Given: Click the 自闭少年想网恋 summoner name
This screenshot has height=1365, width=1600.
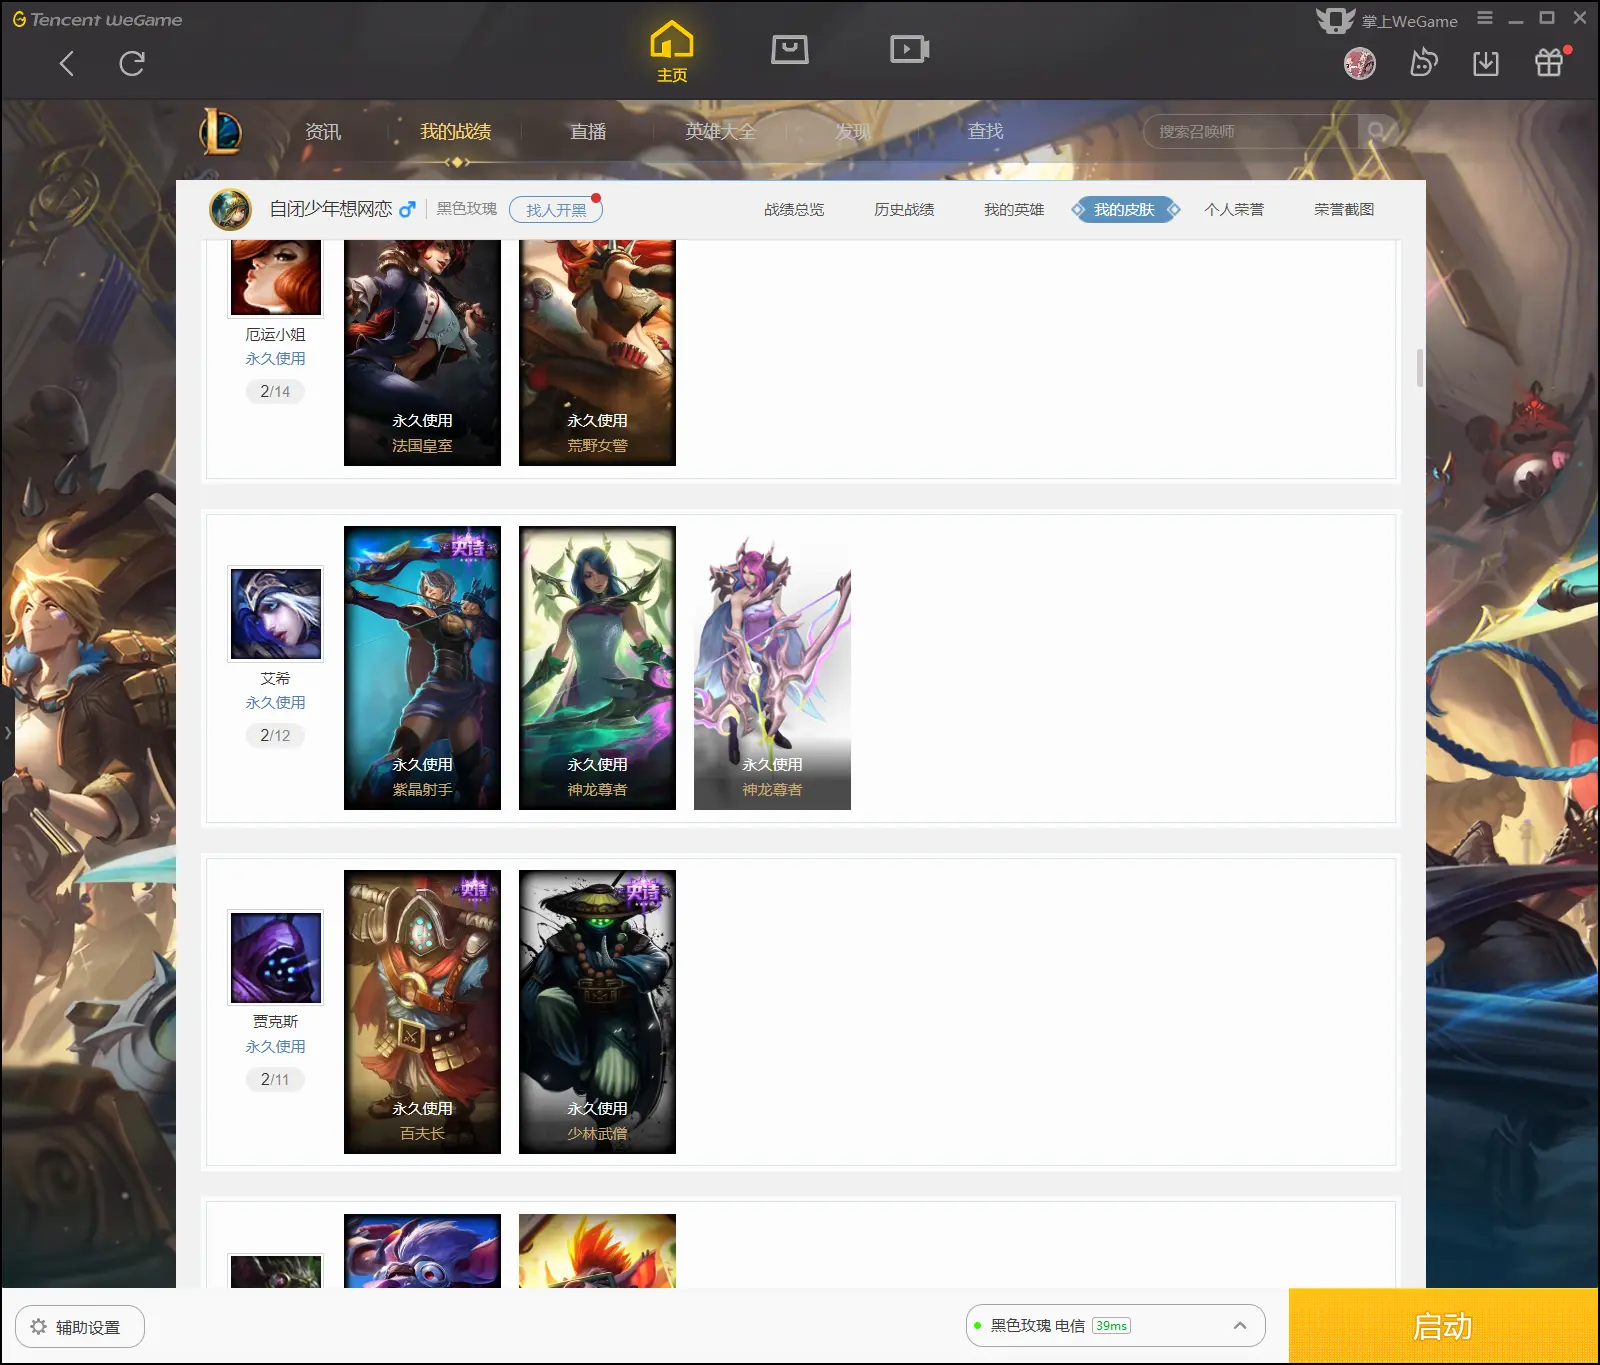Looking at the screenshot, I should (x=331, y=208).
